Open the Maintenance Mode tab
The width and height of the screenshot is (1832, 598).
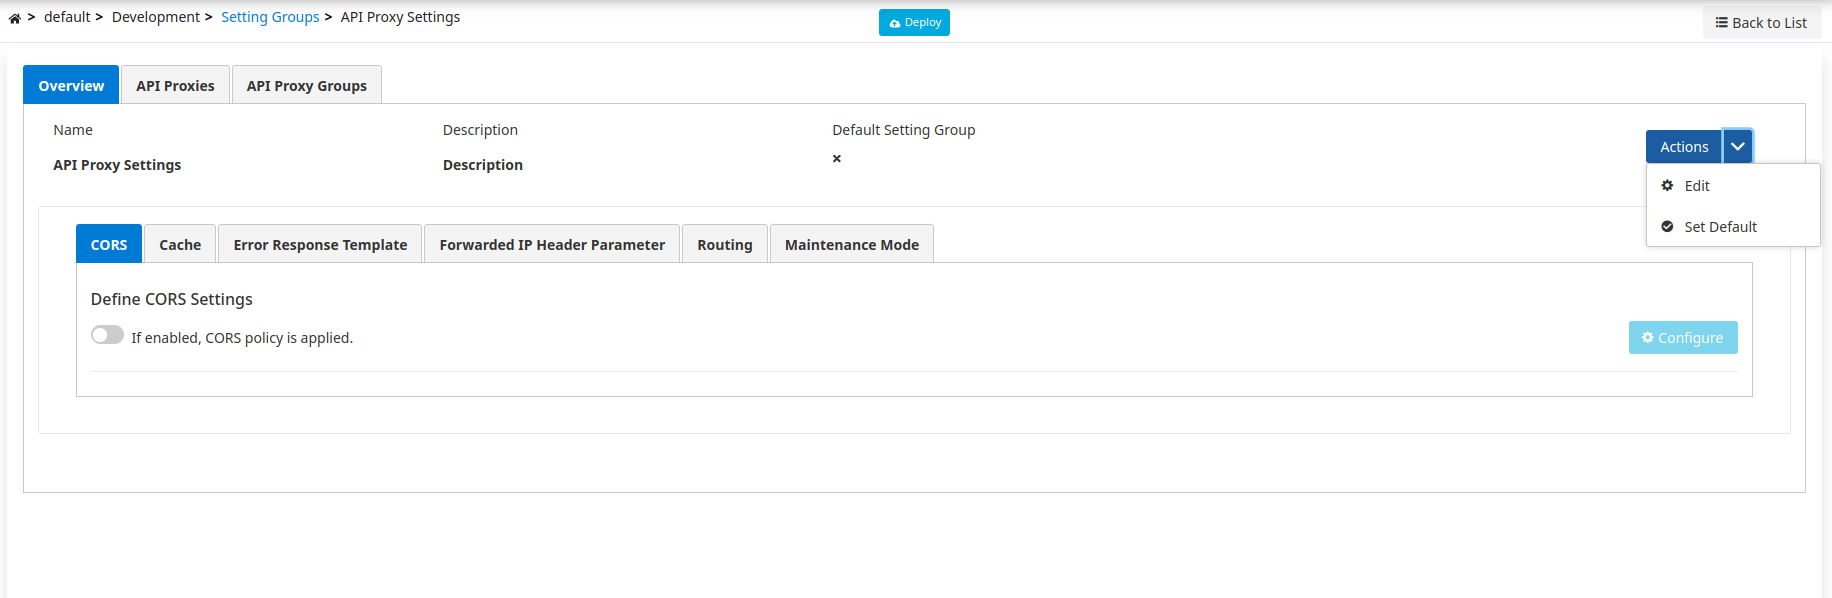coord(851,244)
